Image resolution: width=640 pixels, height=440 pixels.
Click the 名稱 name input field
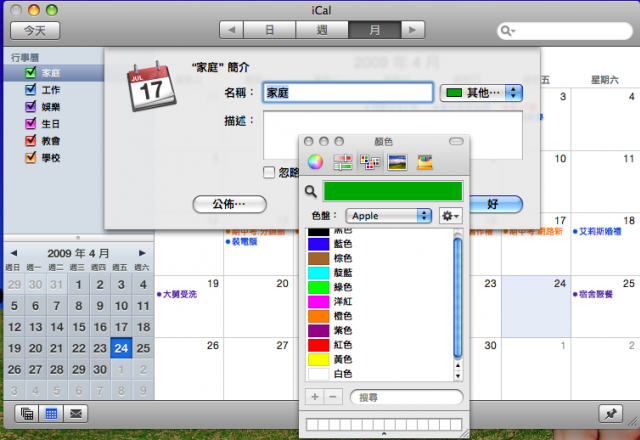click(348, 93)
